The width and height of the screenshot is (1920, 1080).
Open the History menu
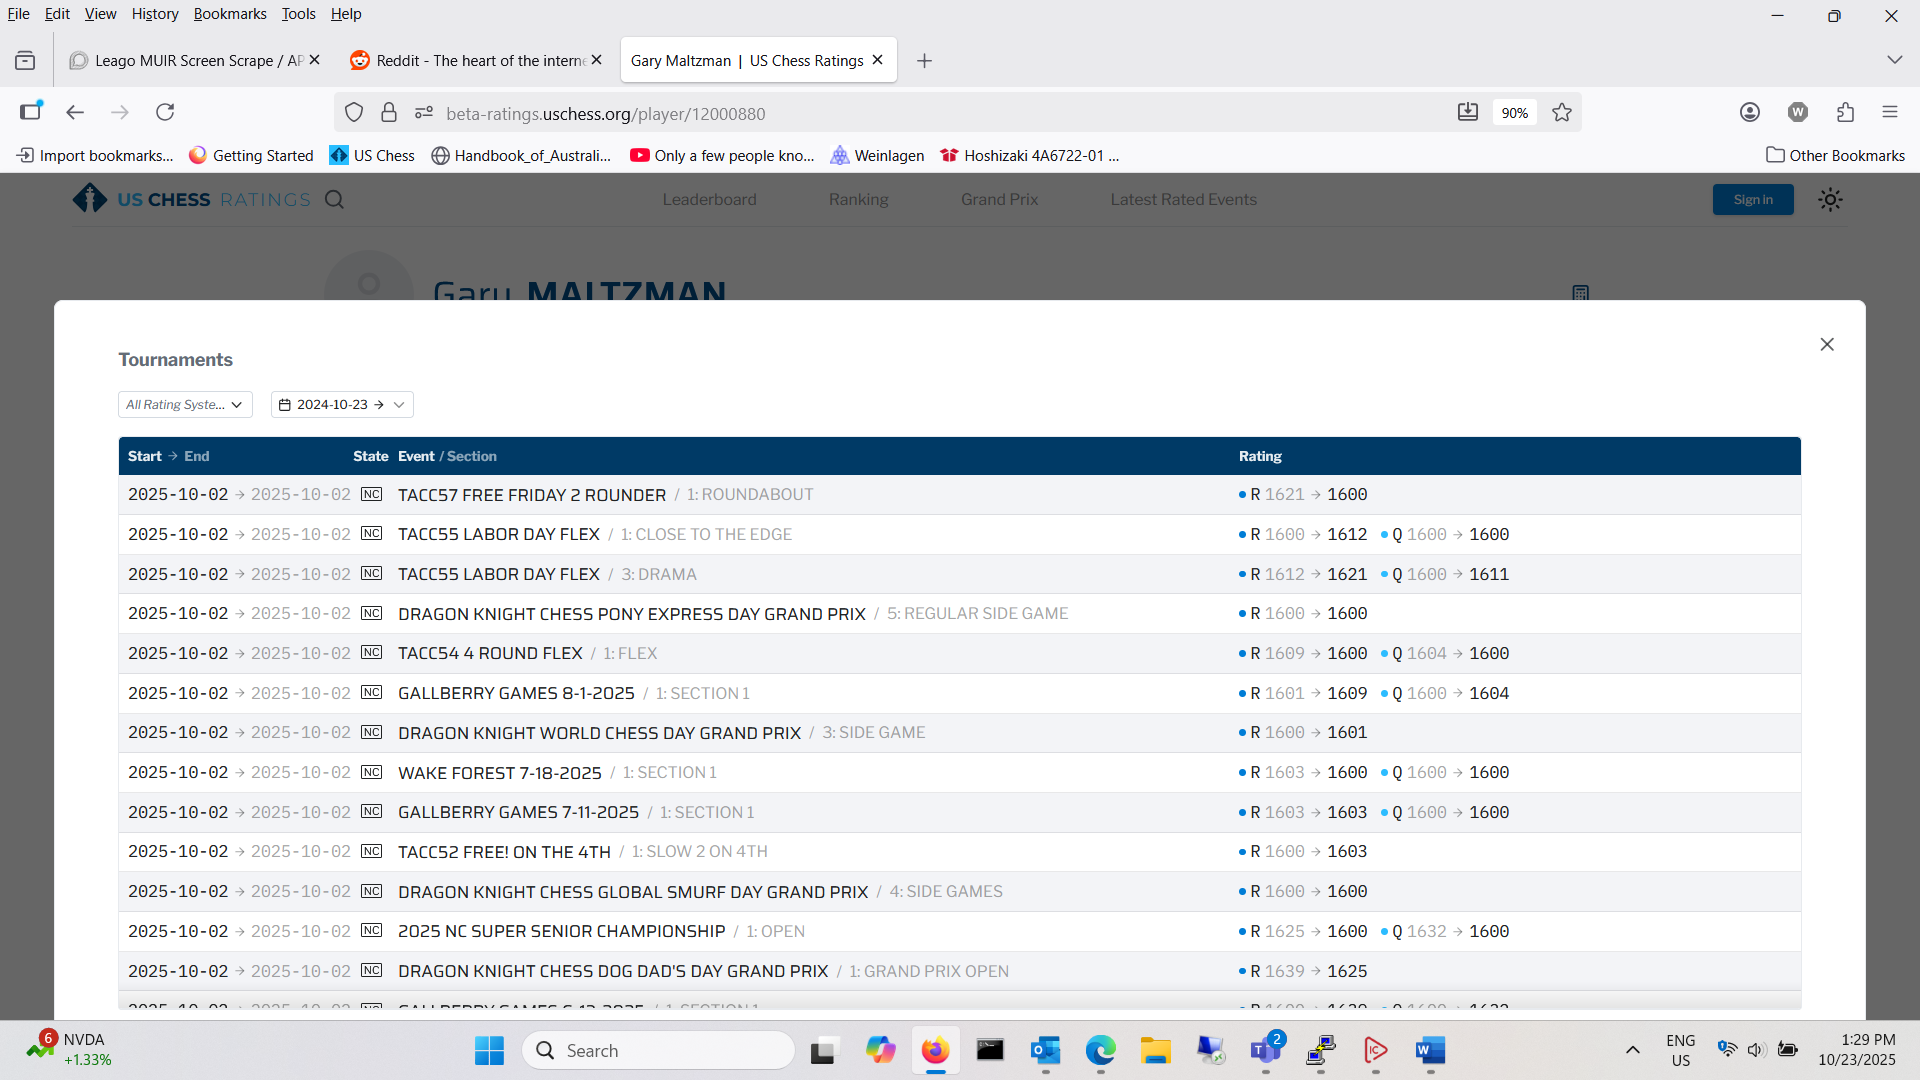click(154, 14)
